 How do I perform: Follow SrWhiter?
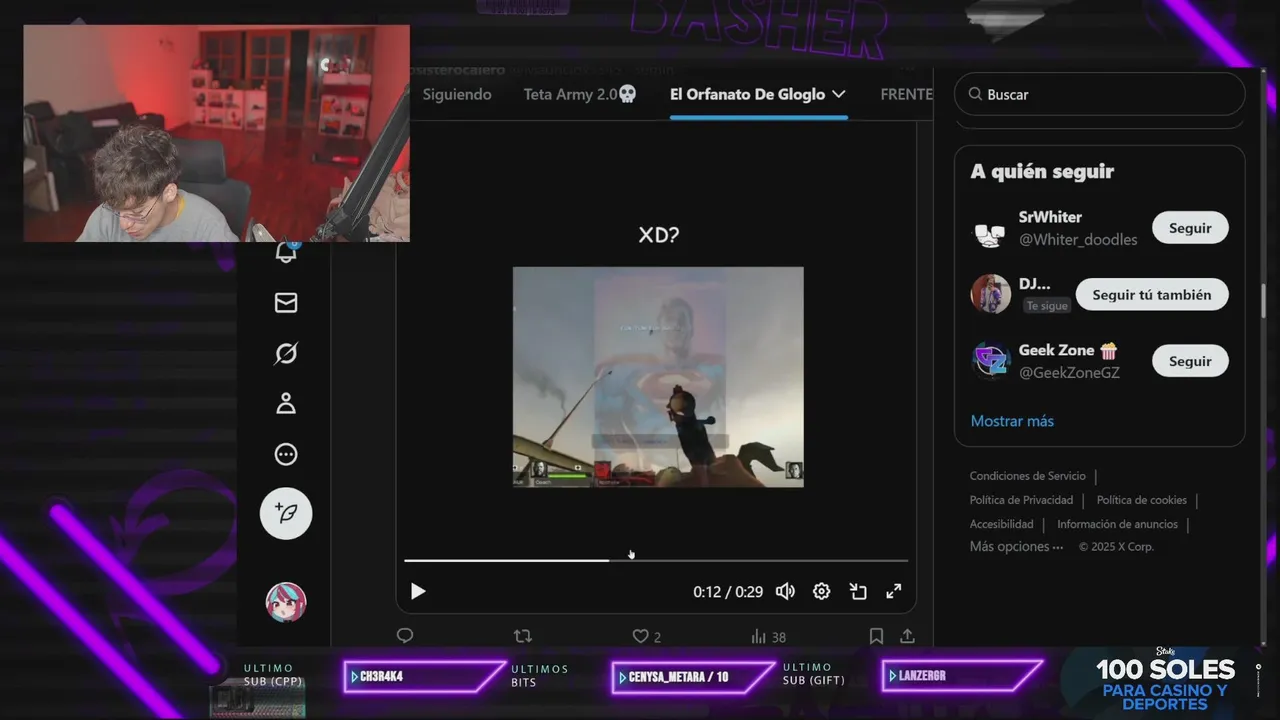pos(1190,228)
